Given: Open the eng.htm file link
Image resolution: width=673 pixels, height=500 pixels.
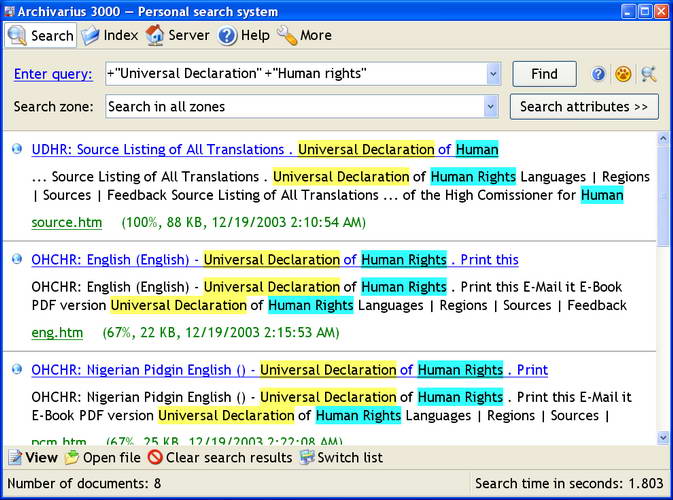Looking at the screenshot, I should pos(57,332).
